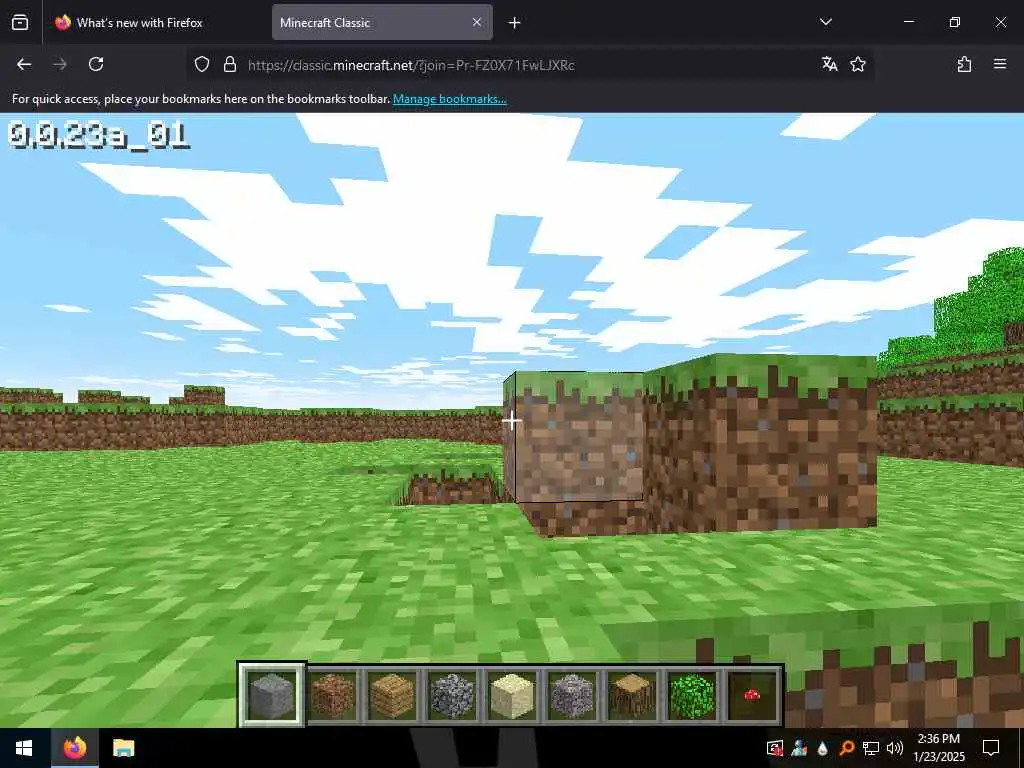Open File Explorer from the taskbar
Image resolution: width=1024 pixels, height=768 pixels.
tap(123, 748)
